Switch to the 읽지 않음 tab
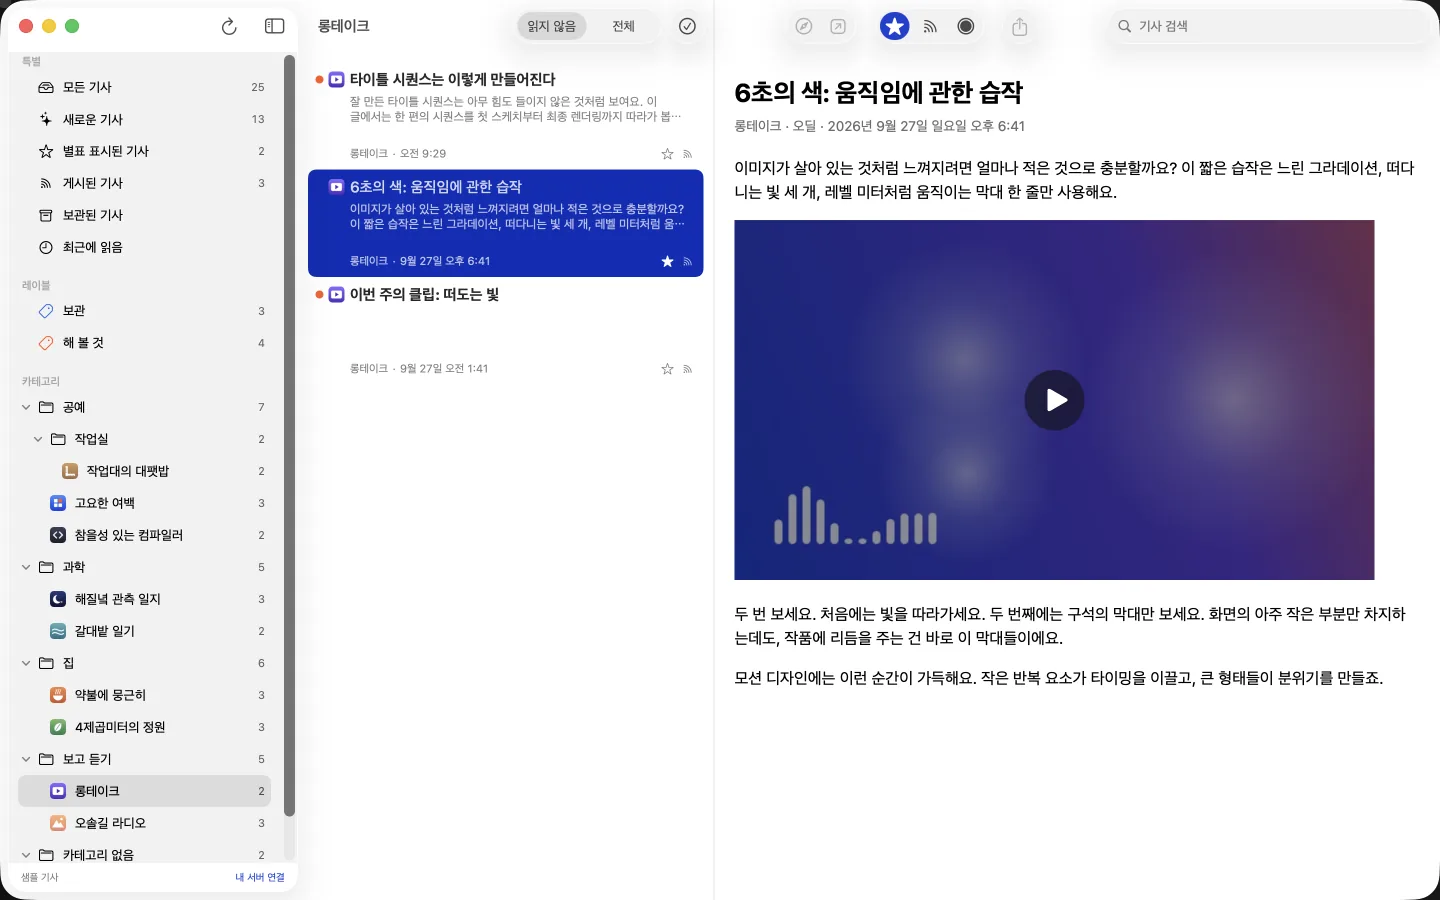 552,26
